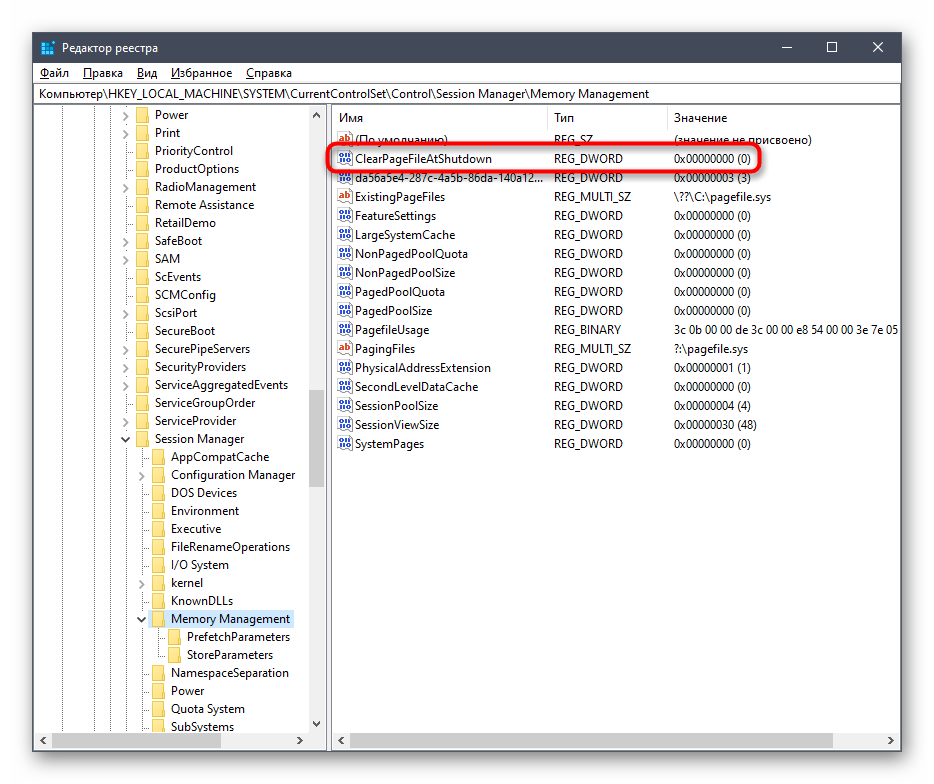Image resolution: width=934 pixels, height=784 pixels.
Task: Click the Registry Editor app icon in title bar
Action: tap(48, 48)
